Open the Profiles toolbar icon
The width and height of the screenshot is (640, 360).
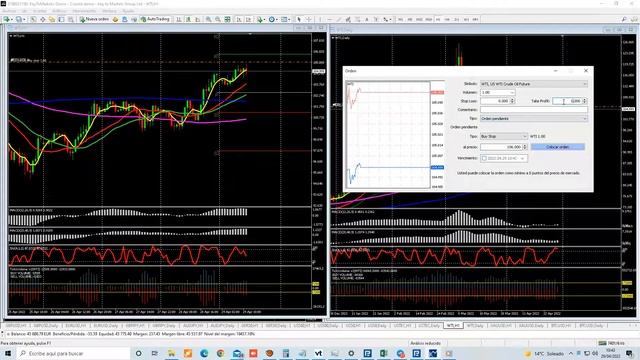(x=18, y=19)
